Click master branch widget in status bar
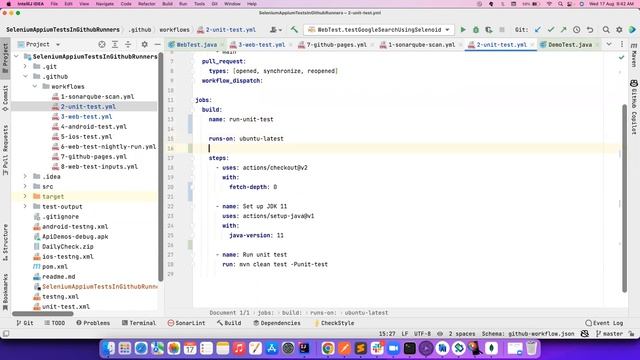Viewport: 640px width, 360px height. click(x=609, y=333)
